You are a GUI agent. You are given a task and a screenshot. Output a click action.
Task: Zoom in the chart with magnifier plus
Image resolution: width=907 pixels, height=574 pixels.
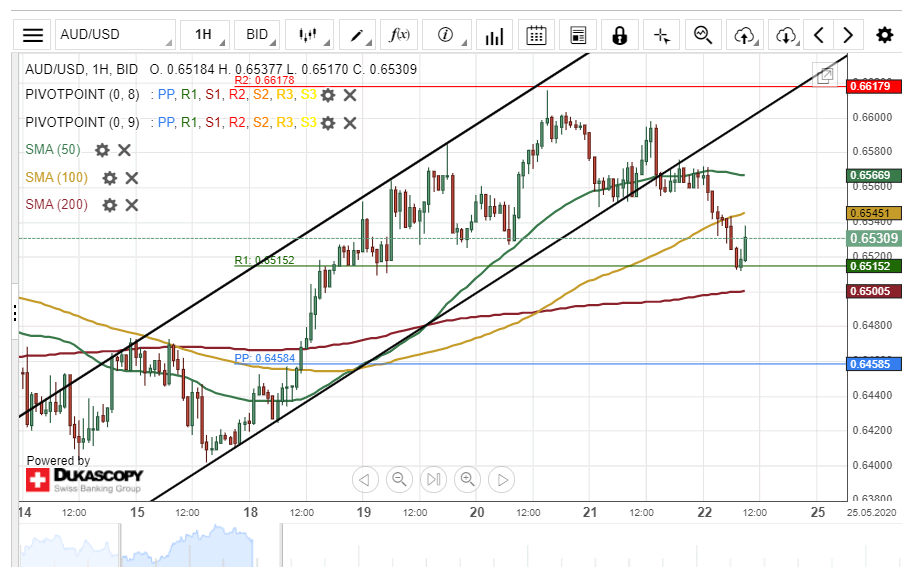(x=467, y=479)
